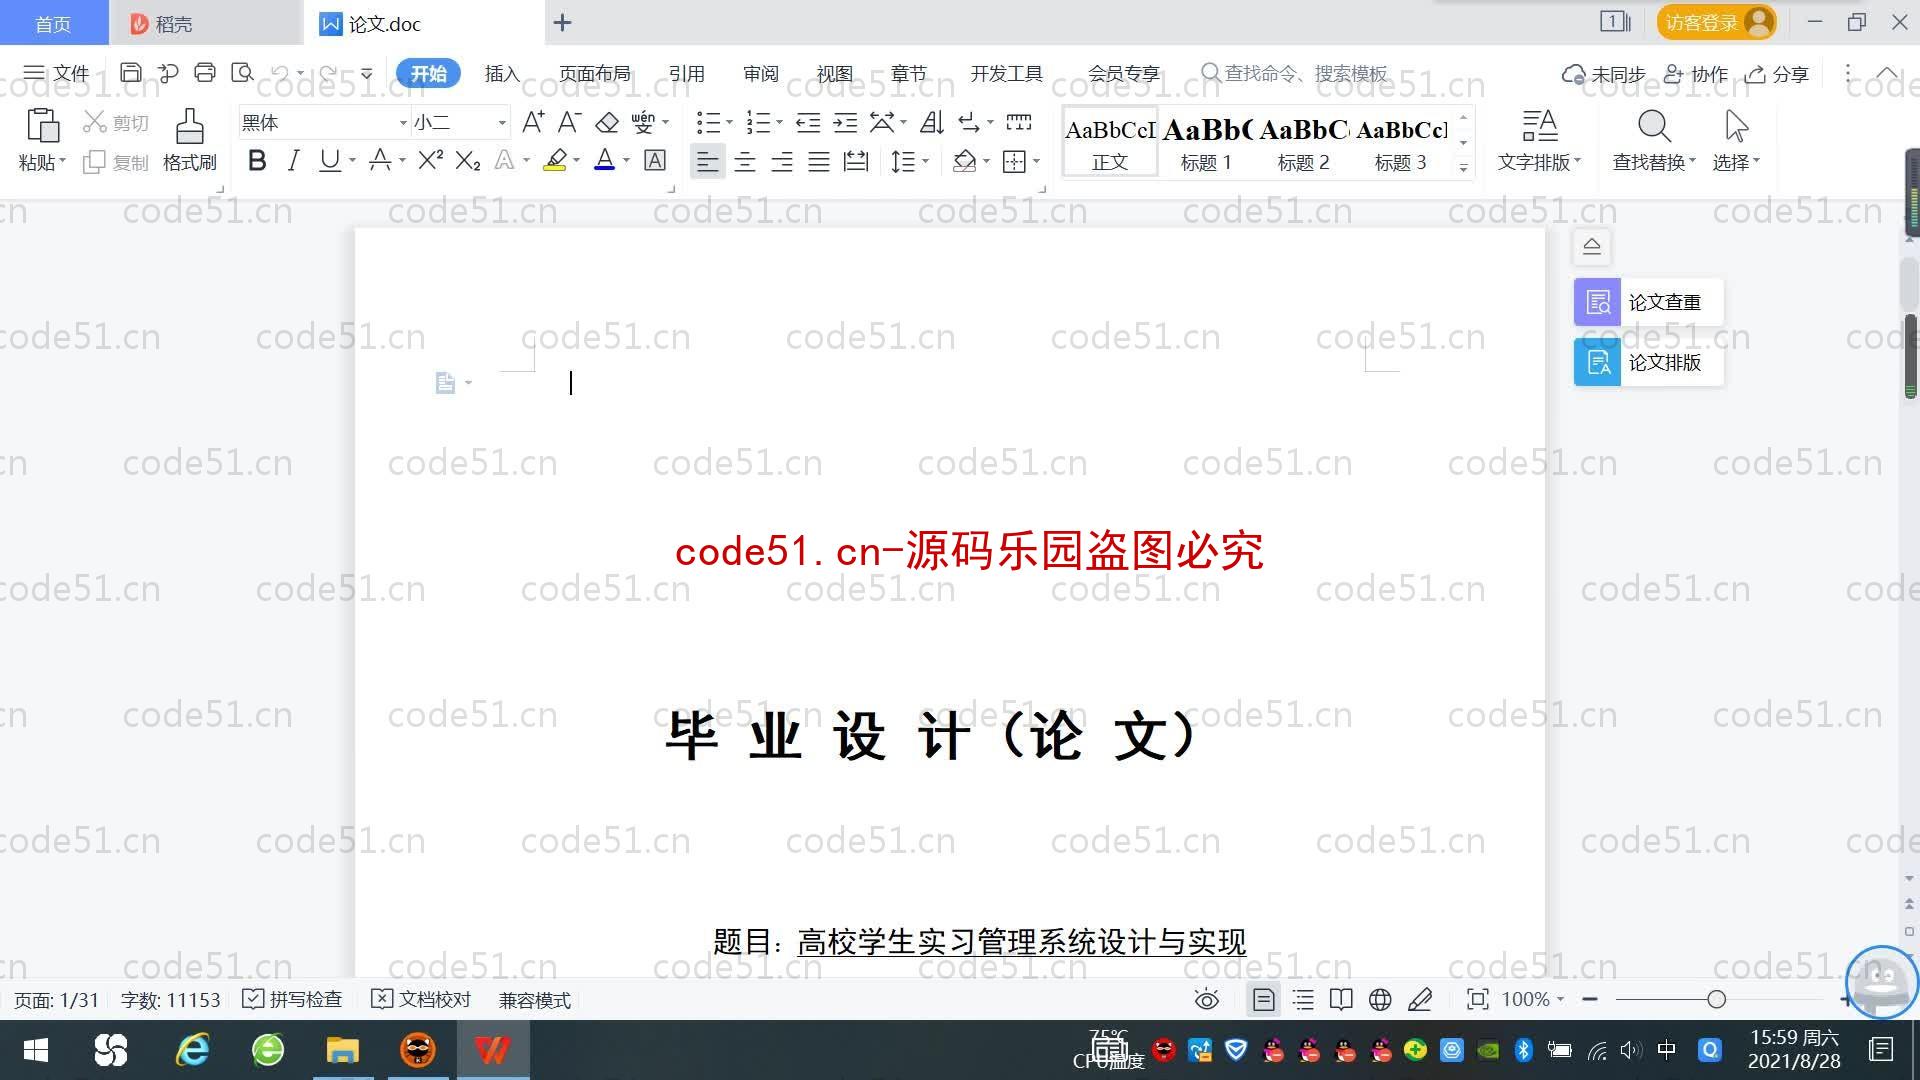Open the 论文排版 thesis layout tool
This screenshot has width=1920, height=1080.
point(1648,362)
